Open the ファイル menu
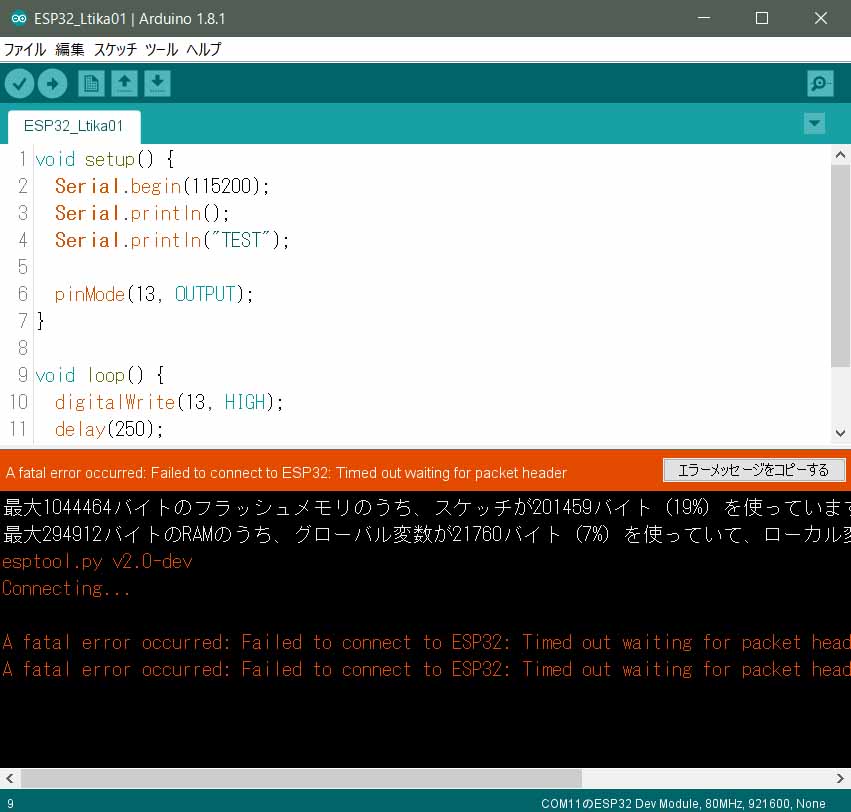 pos(25,49)
